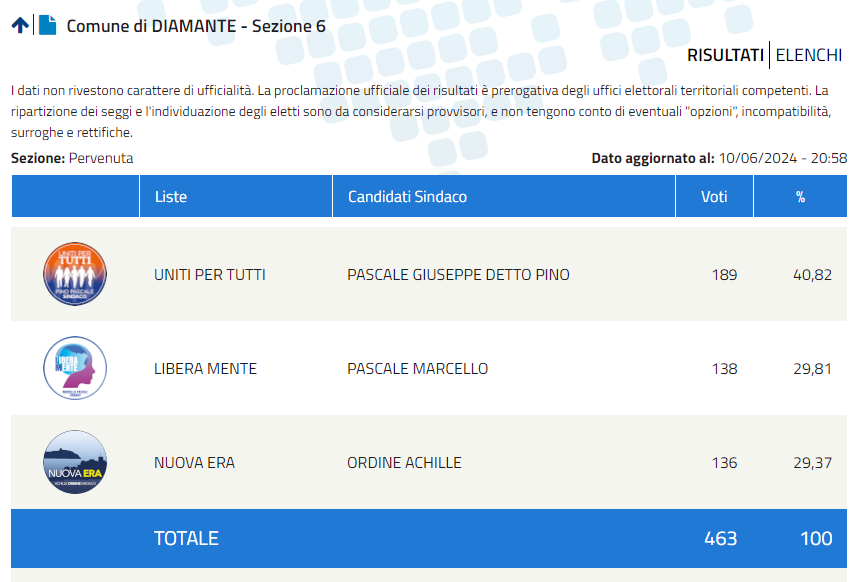Open the ELENCHI tab
The height and width of the screenshot is (582, 860).
pos(808,55)
